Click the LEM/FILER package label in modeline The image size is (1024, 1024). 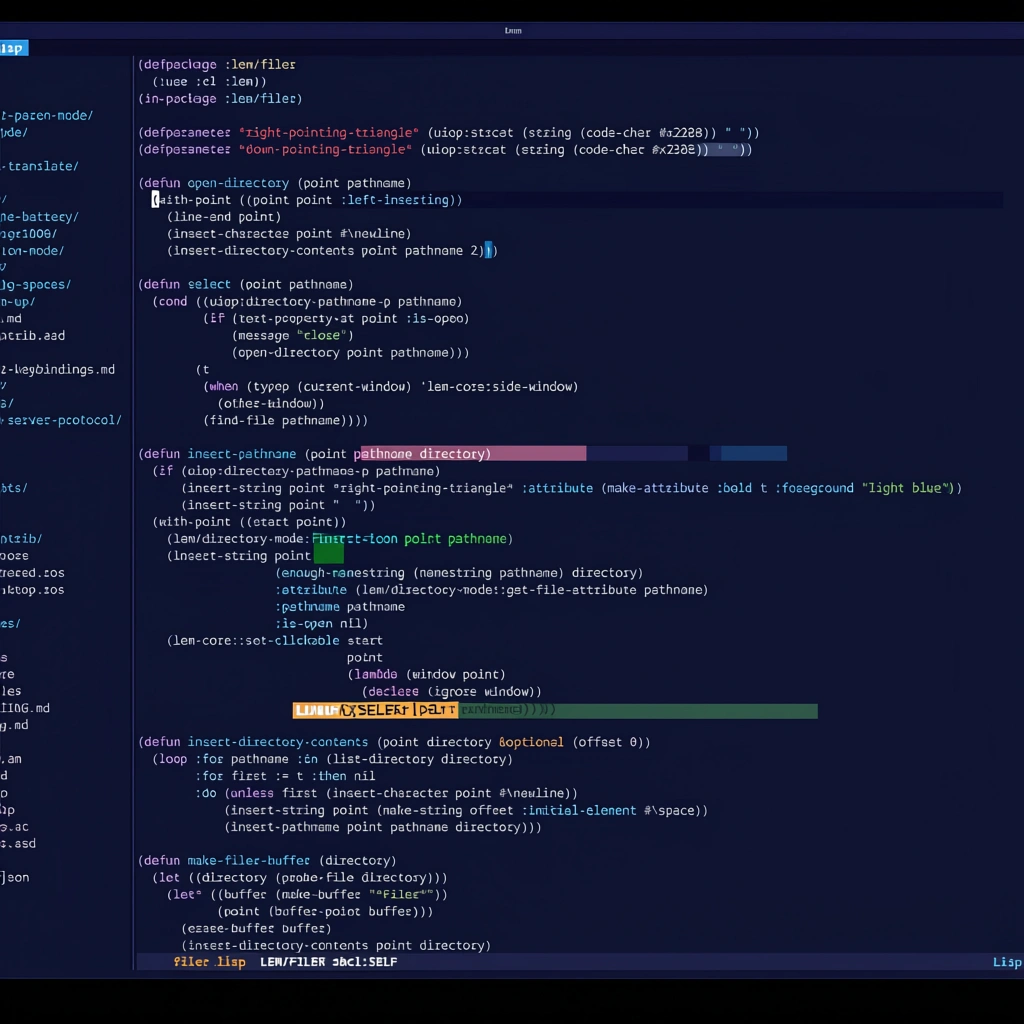(x=293, y=962)
